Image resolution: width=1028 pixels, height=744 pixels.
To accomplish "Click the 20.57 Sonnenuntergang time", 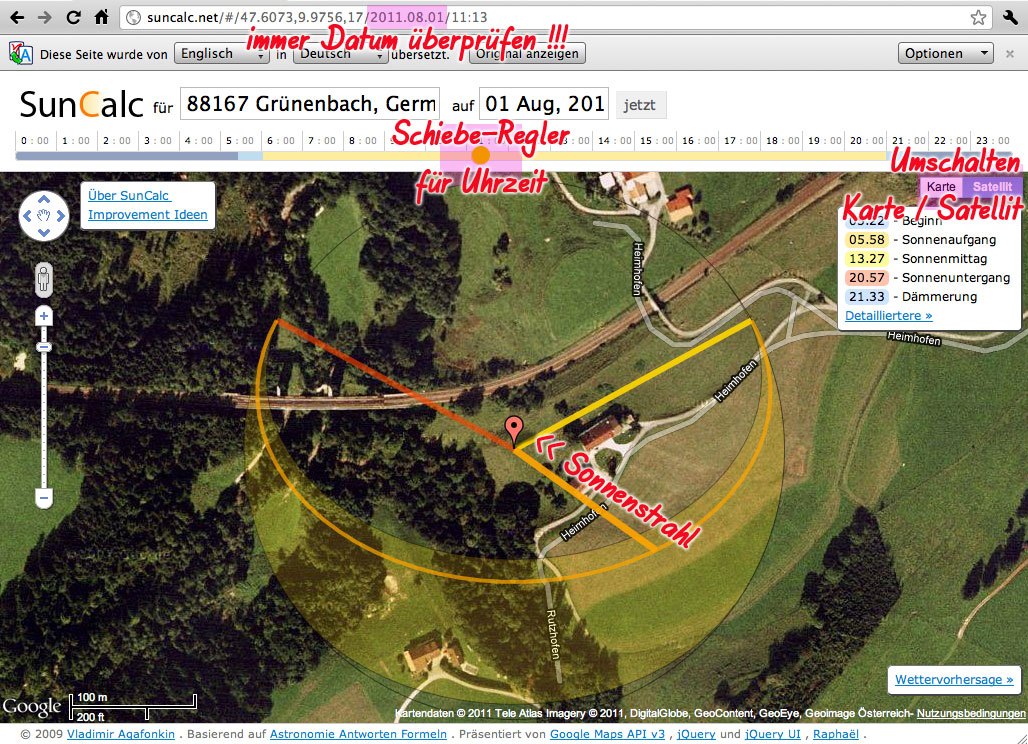I will [x=867, y=278].
